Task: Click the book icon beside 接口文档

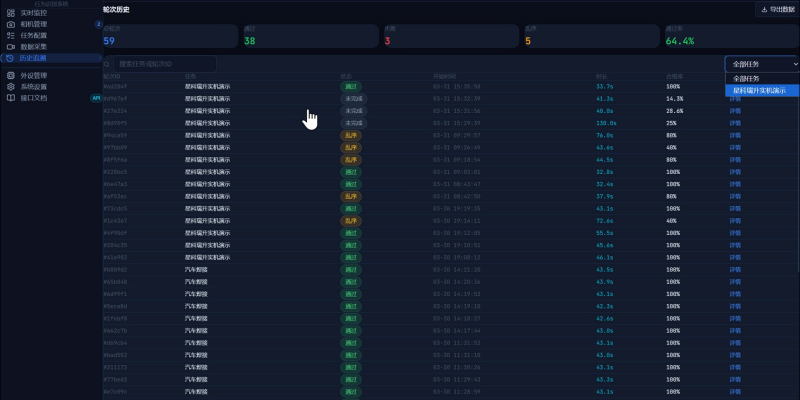Action: tap(11, 98)
